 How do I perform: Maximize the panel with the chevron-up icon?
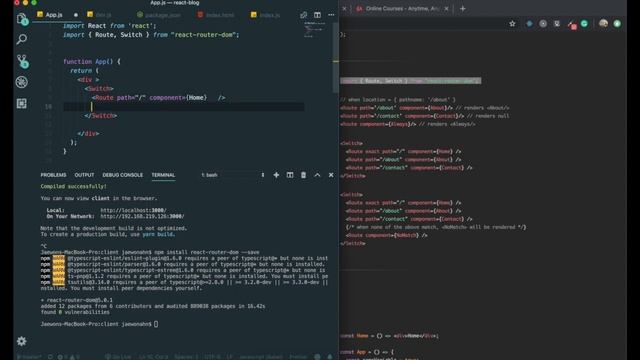coord(317,175)
